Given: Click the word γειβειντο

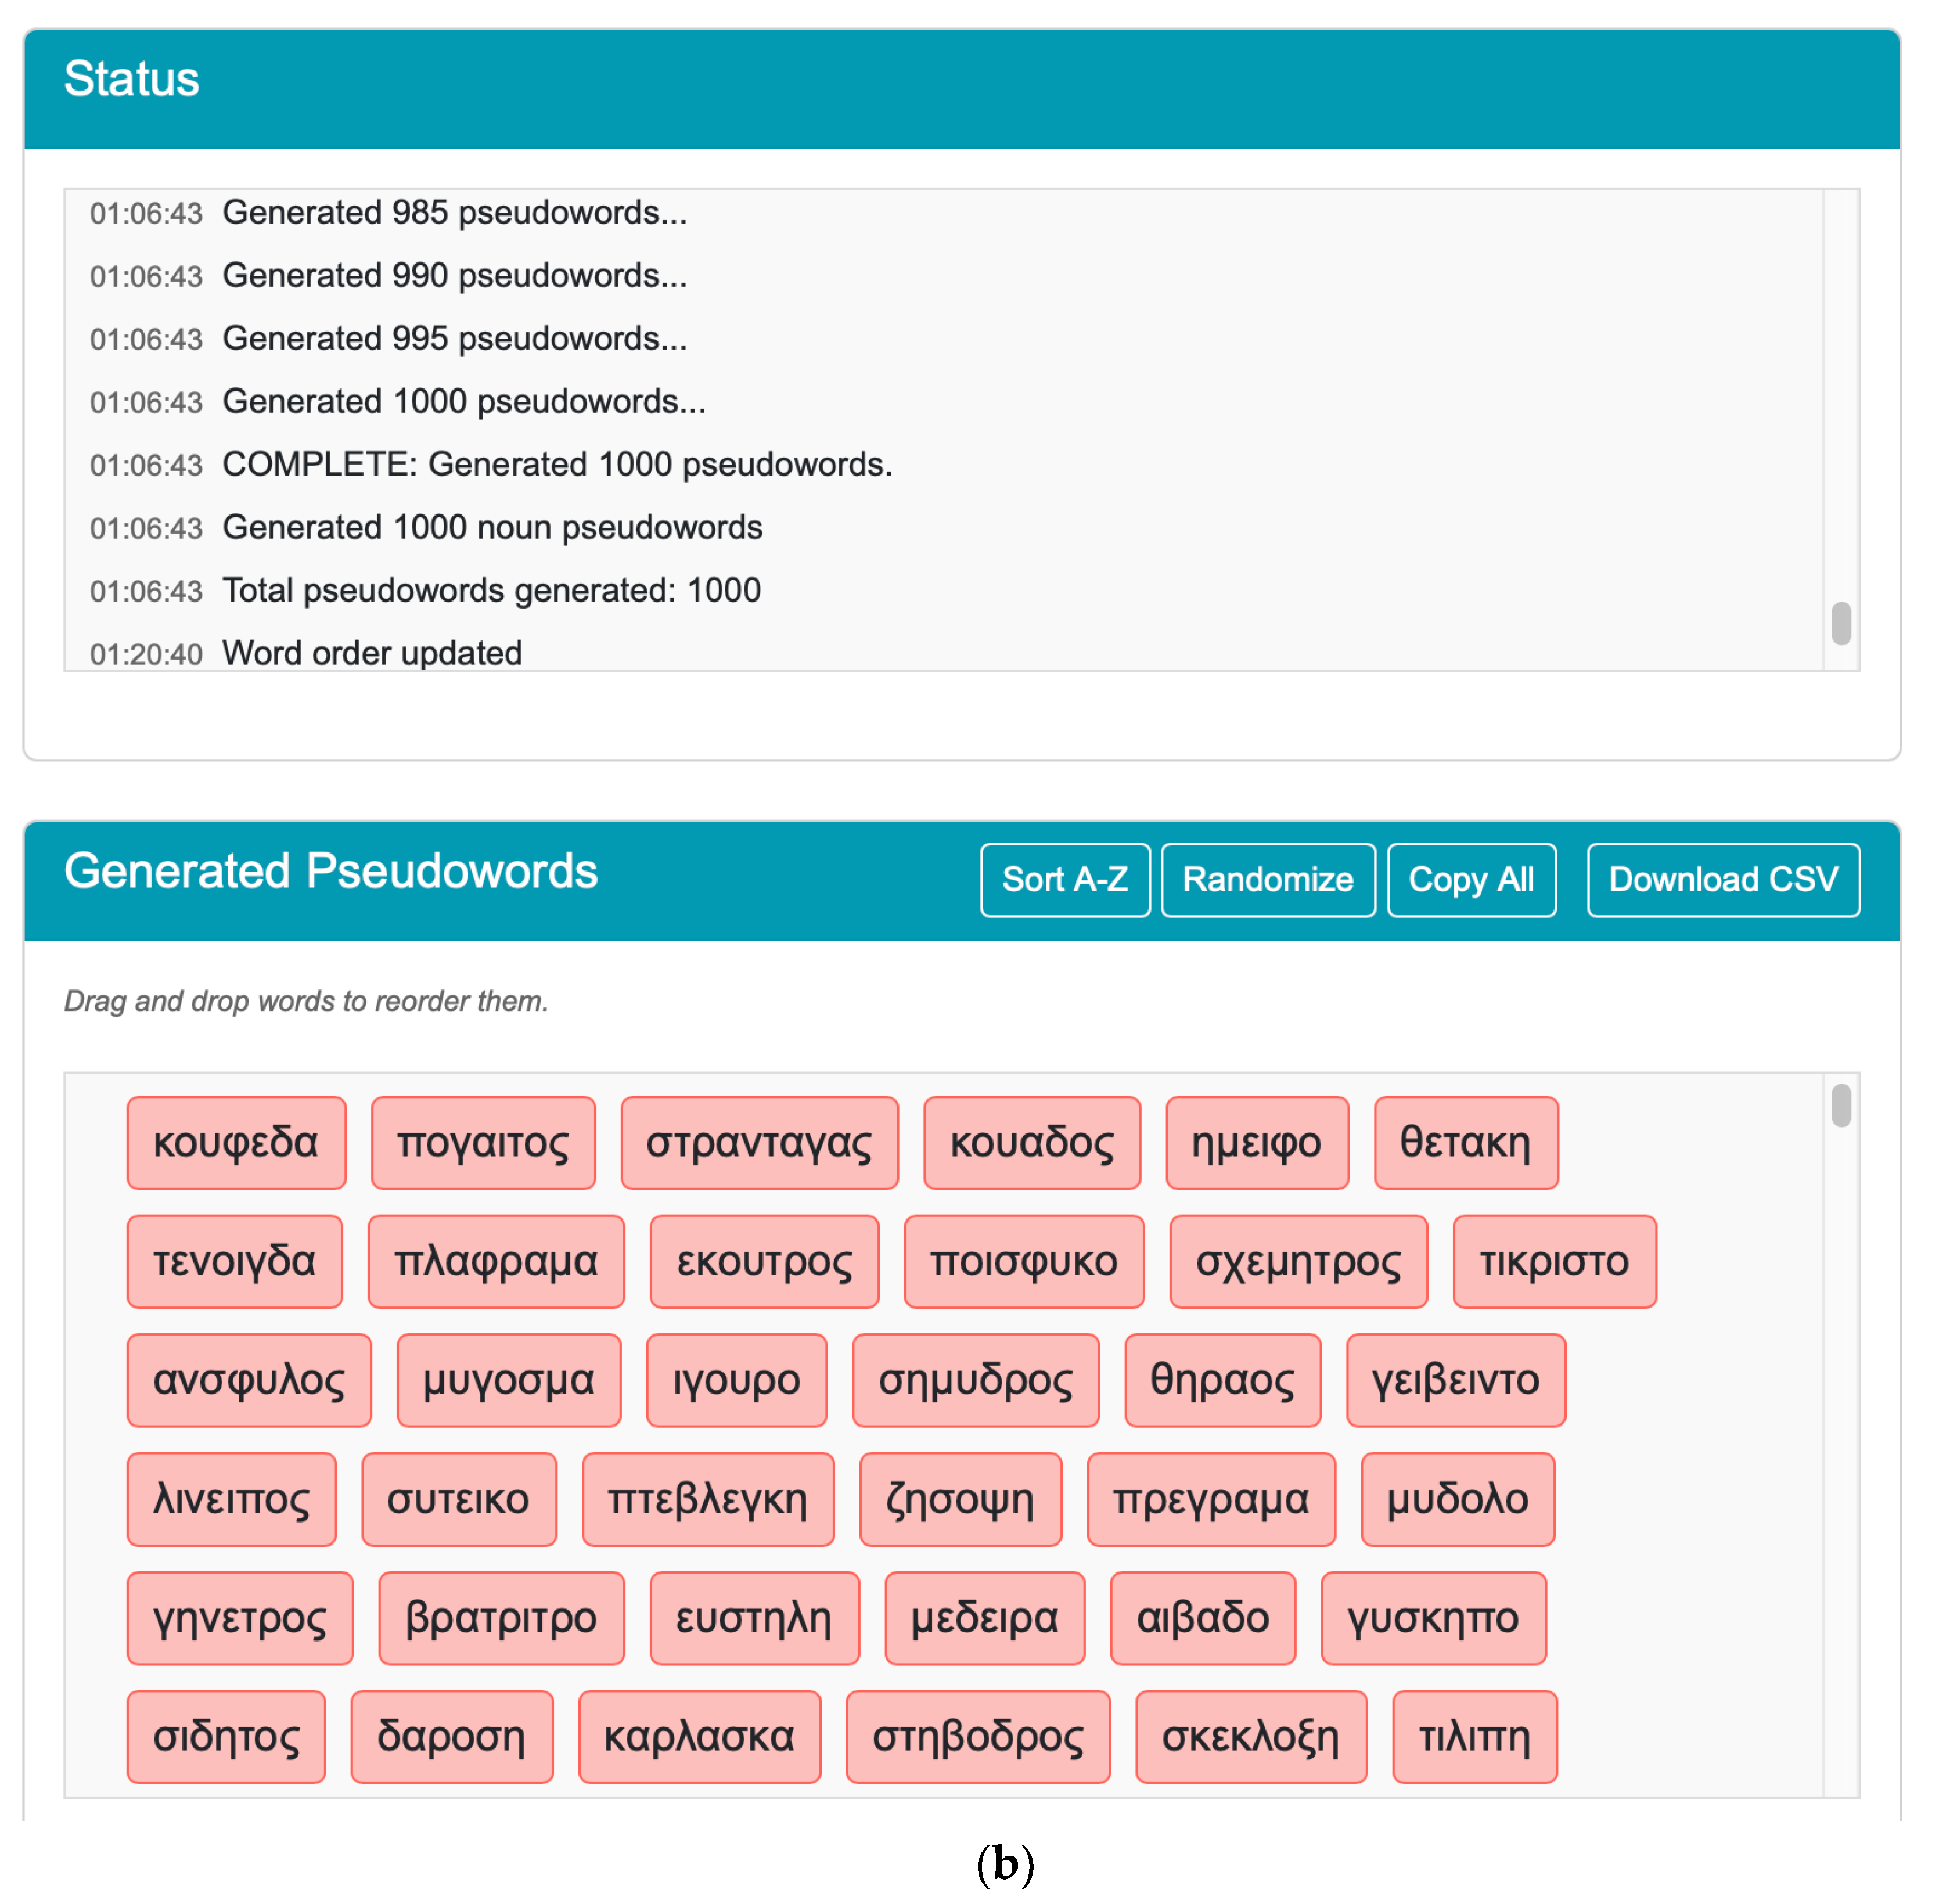Looking at the screenshot, I should pos(1455,1380).
